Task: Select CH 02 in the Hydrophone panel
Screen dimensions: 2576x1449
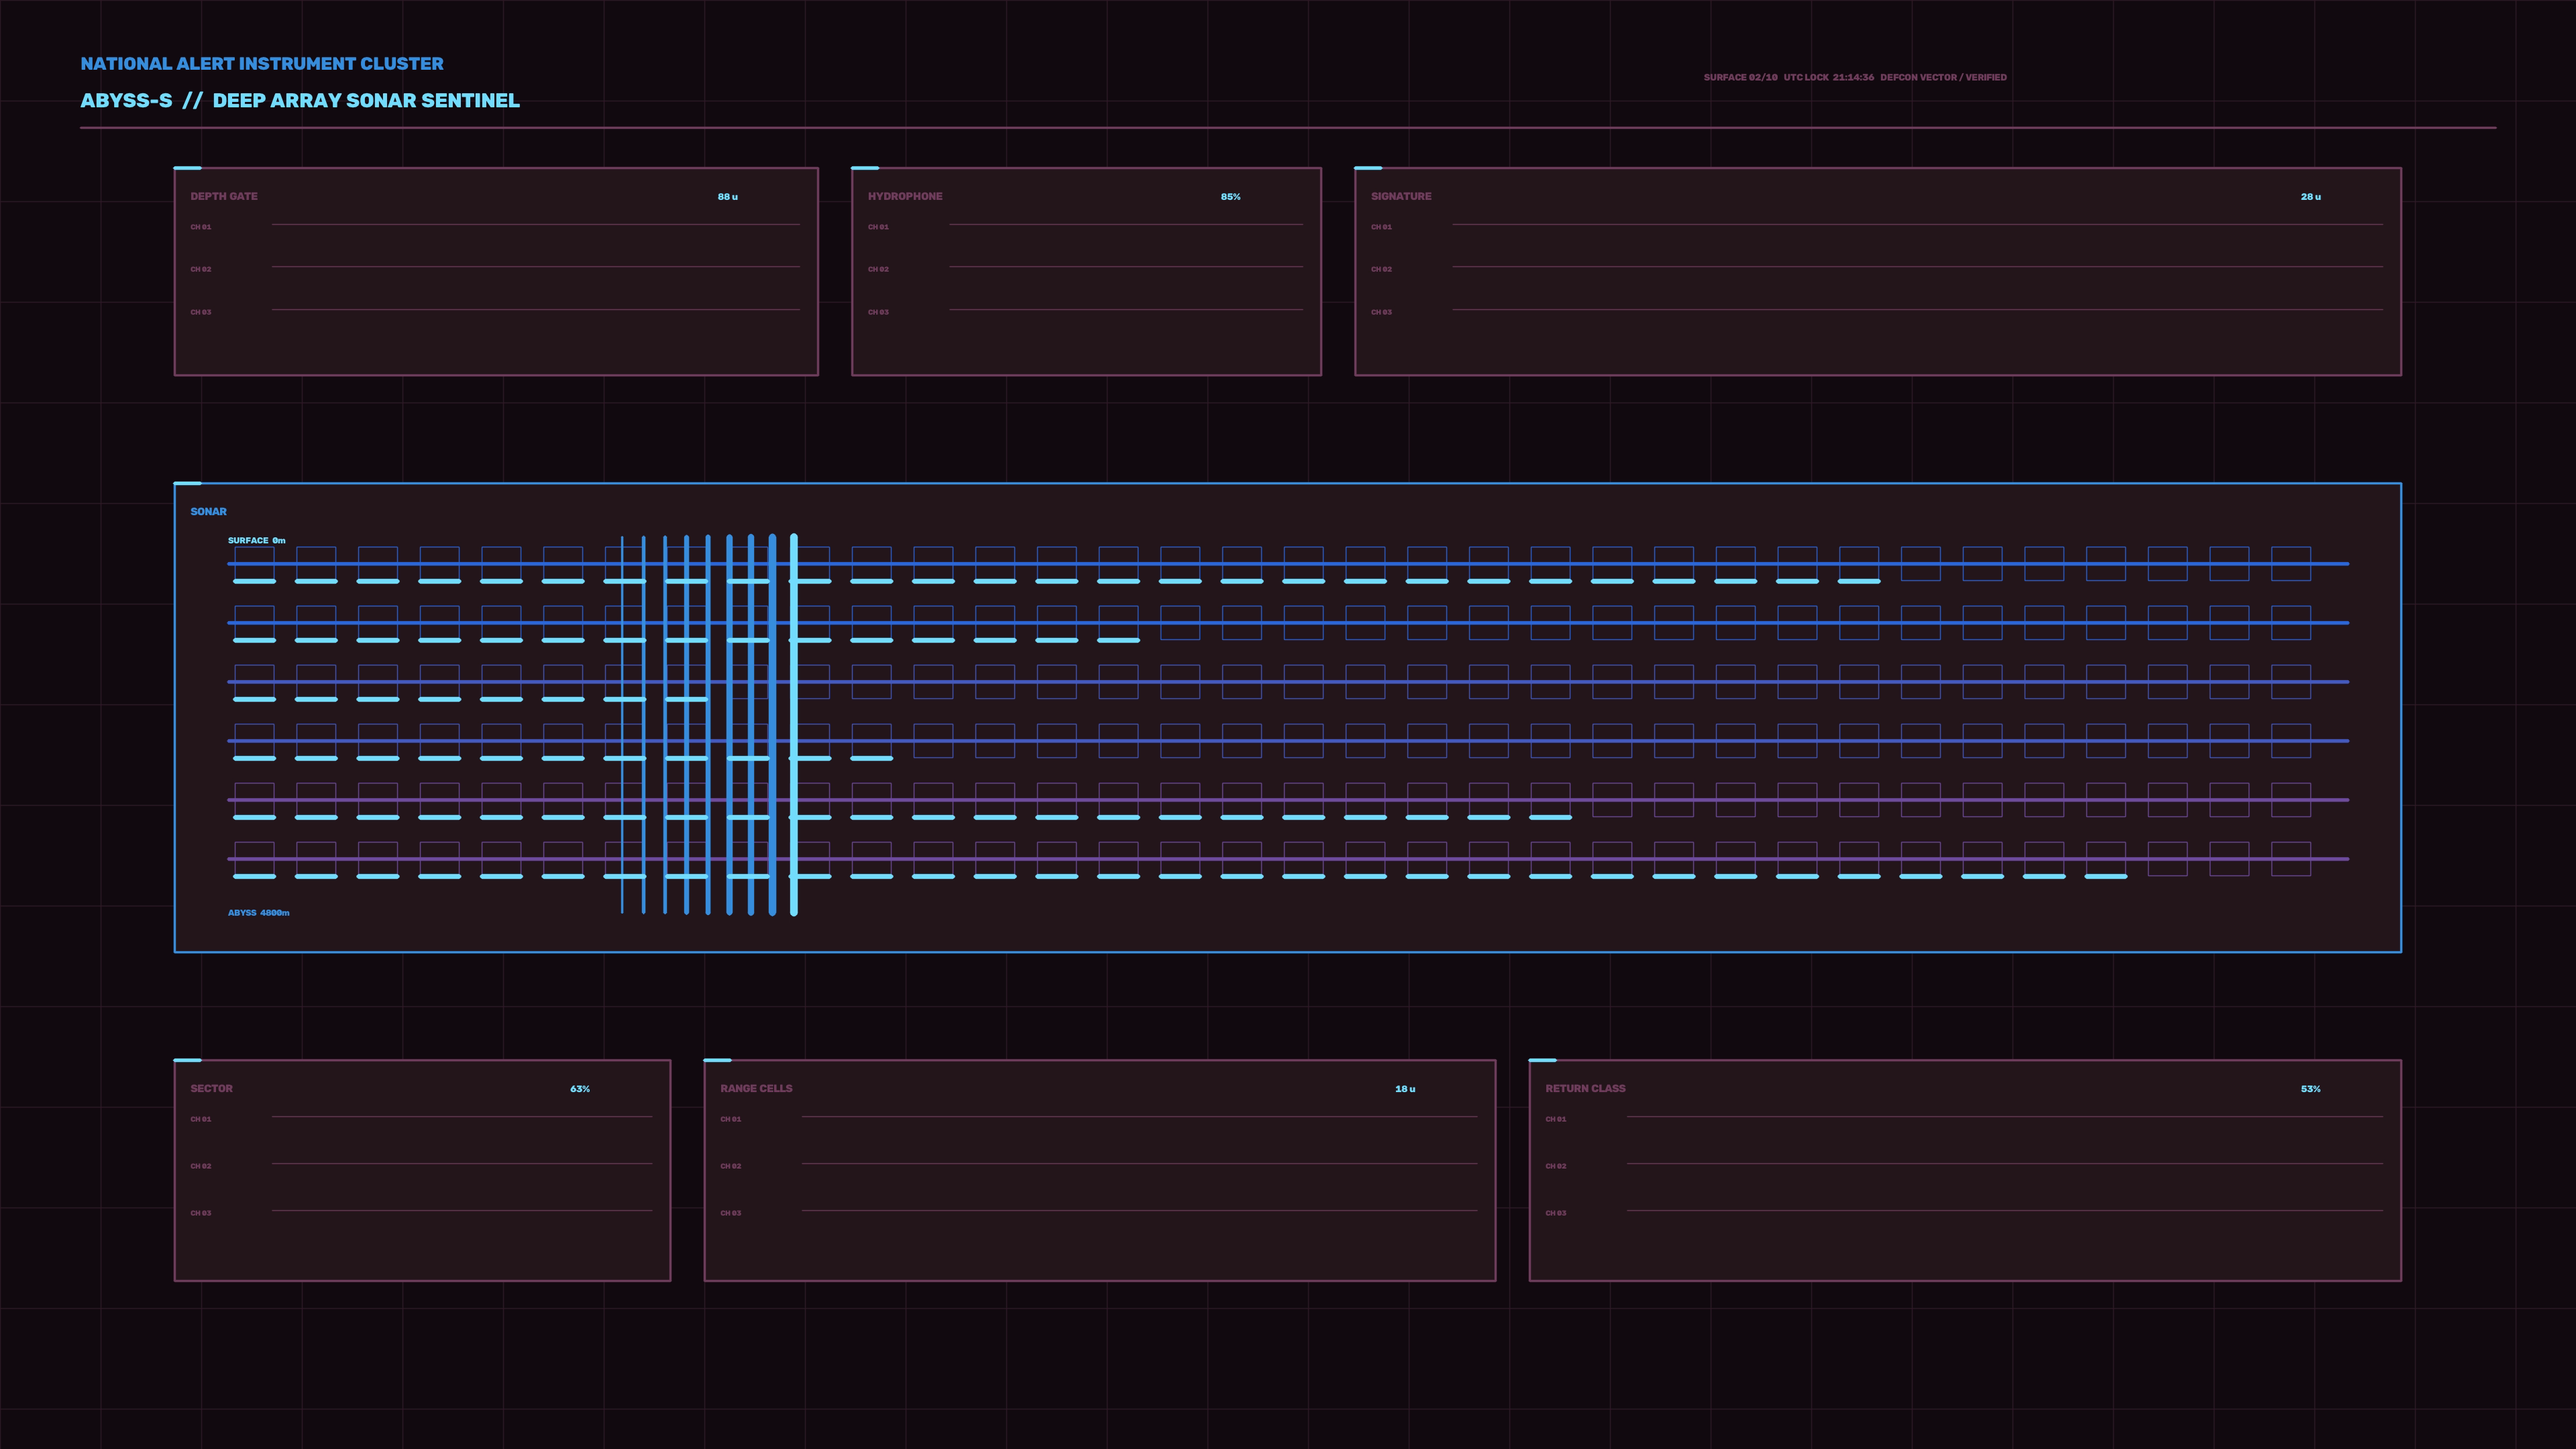Action: point(878,269)
